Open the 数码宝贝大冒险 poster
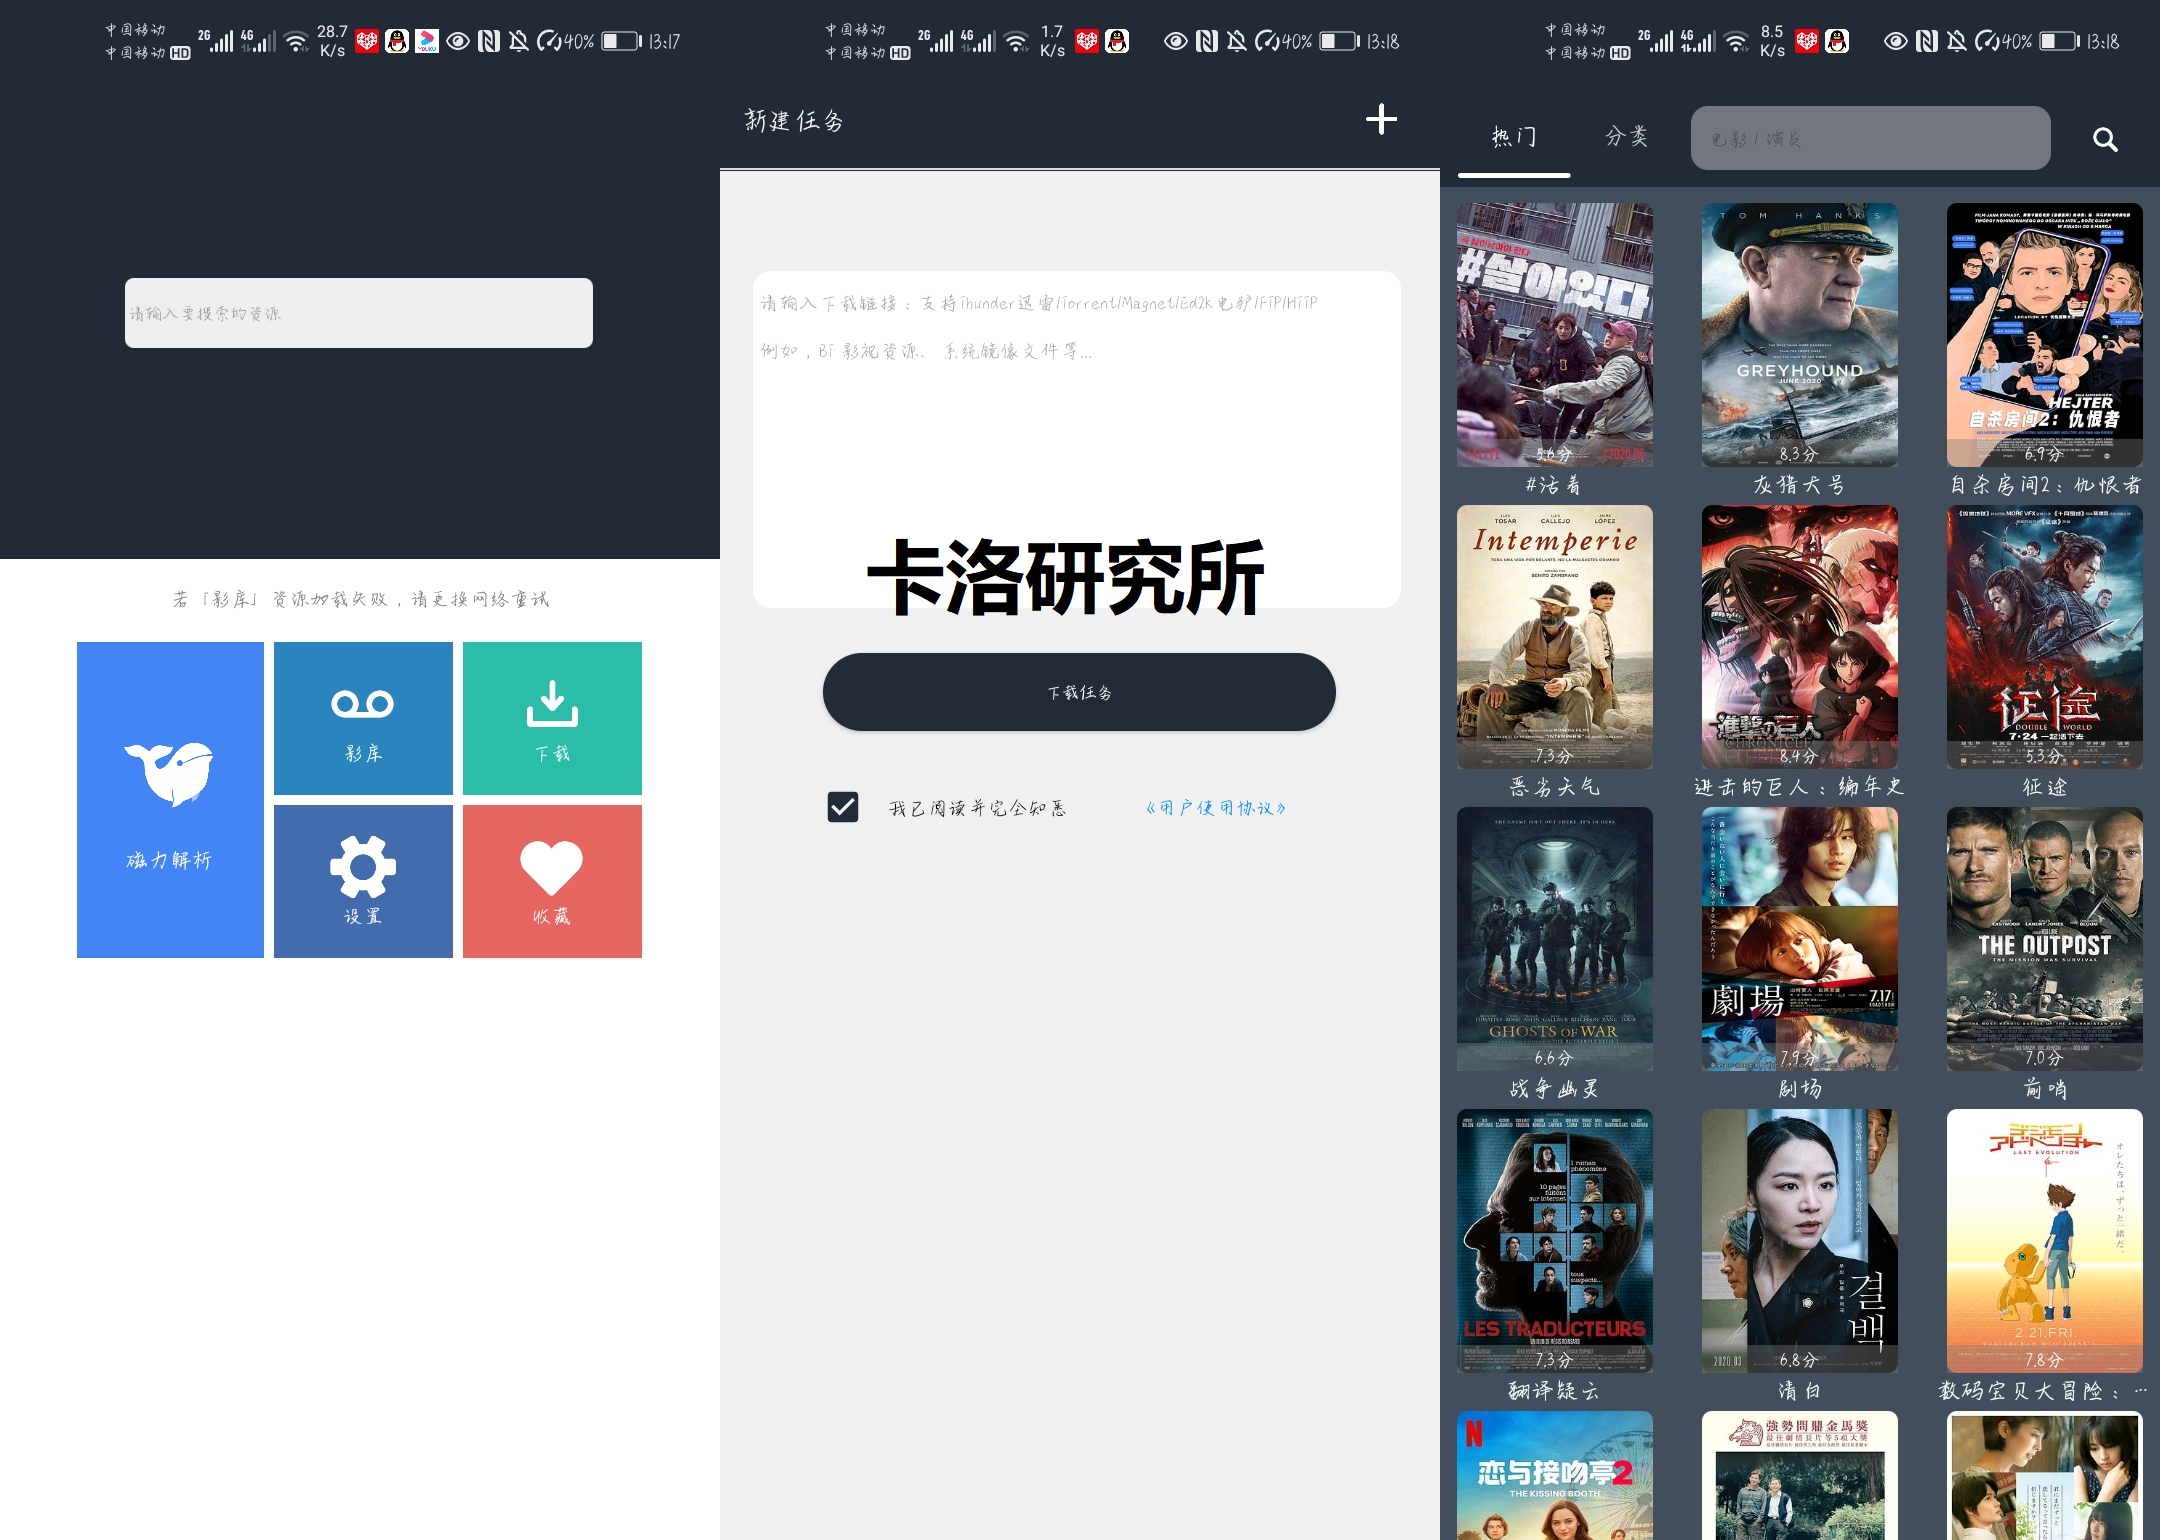 [x=2045, y=1241]
